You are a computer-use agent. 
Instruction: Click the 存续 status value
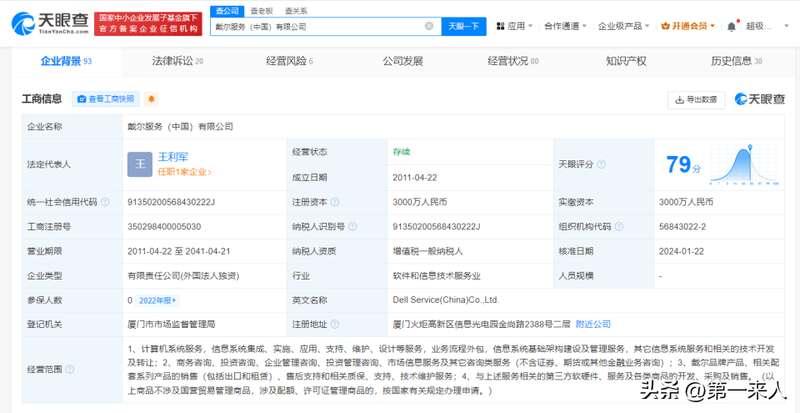point(402,152)
